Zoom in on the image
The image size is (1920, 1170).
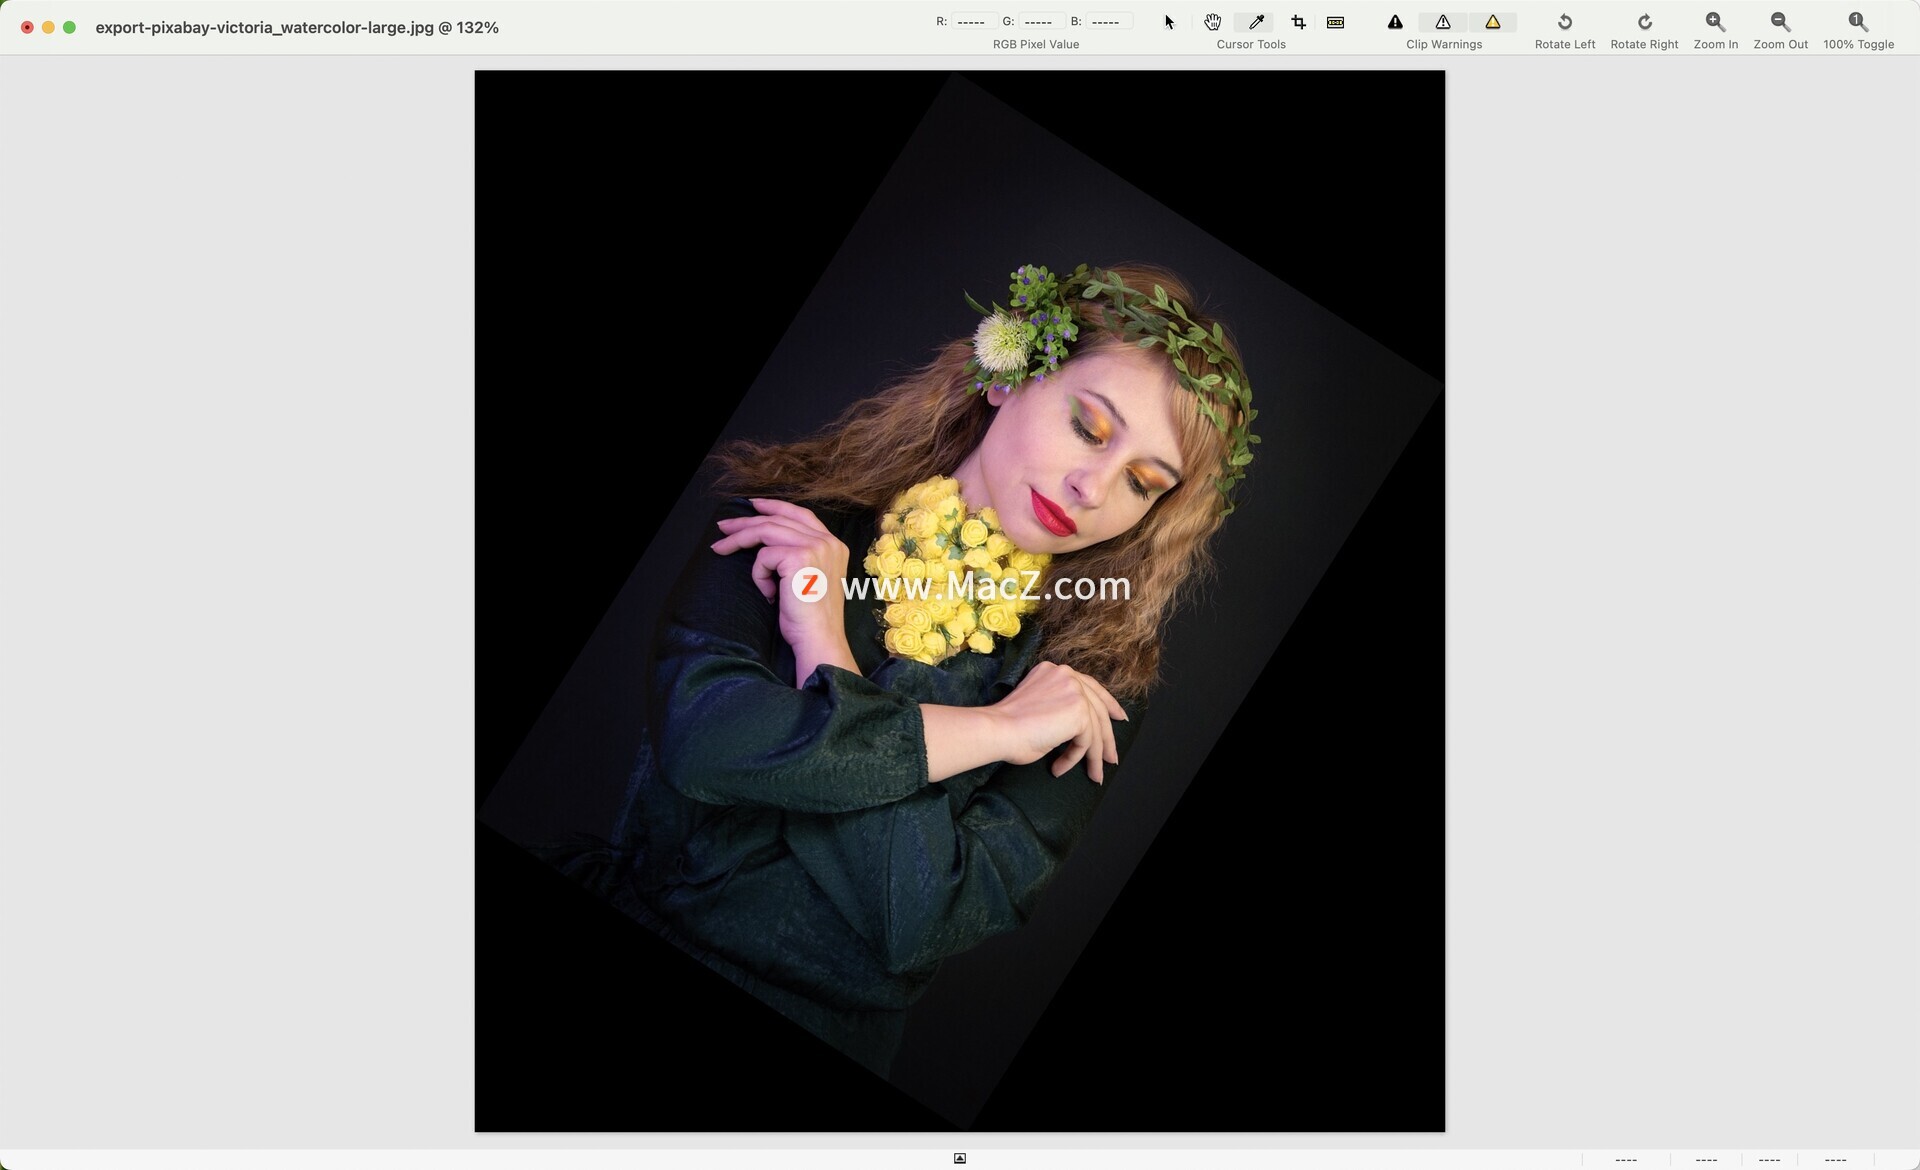click(x=1715, y=30)
